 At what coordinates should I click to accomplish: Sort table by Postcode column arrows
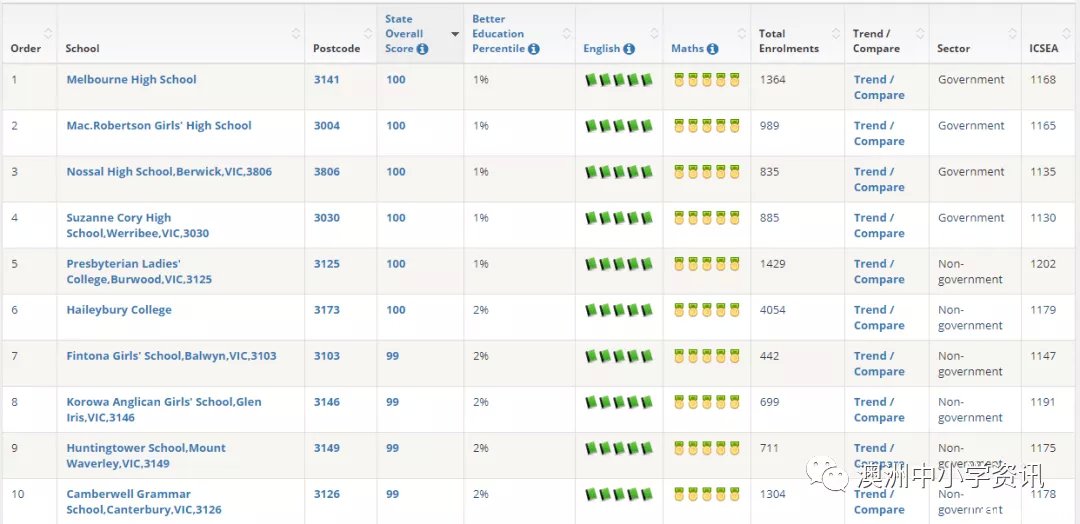pos(367,33)
